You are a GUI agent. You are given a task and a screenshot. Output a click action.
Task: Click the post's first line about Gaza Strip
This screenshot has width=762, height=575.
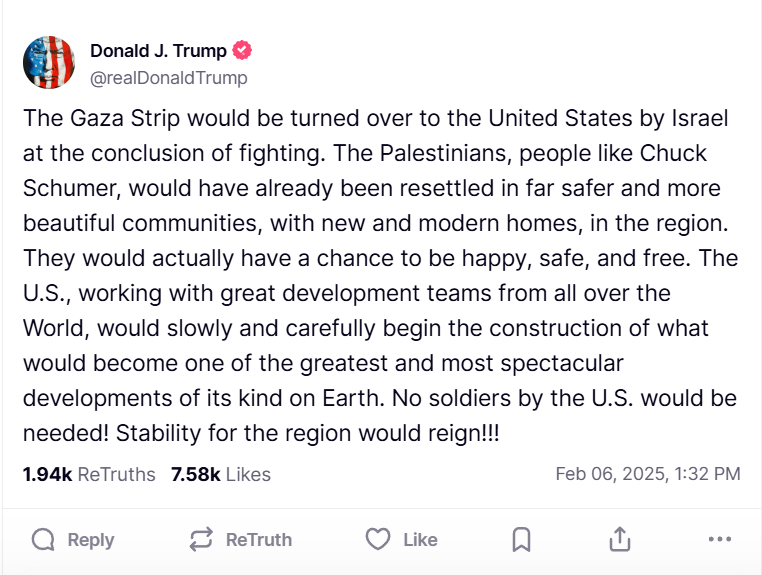point(375,118)
